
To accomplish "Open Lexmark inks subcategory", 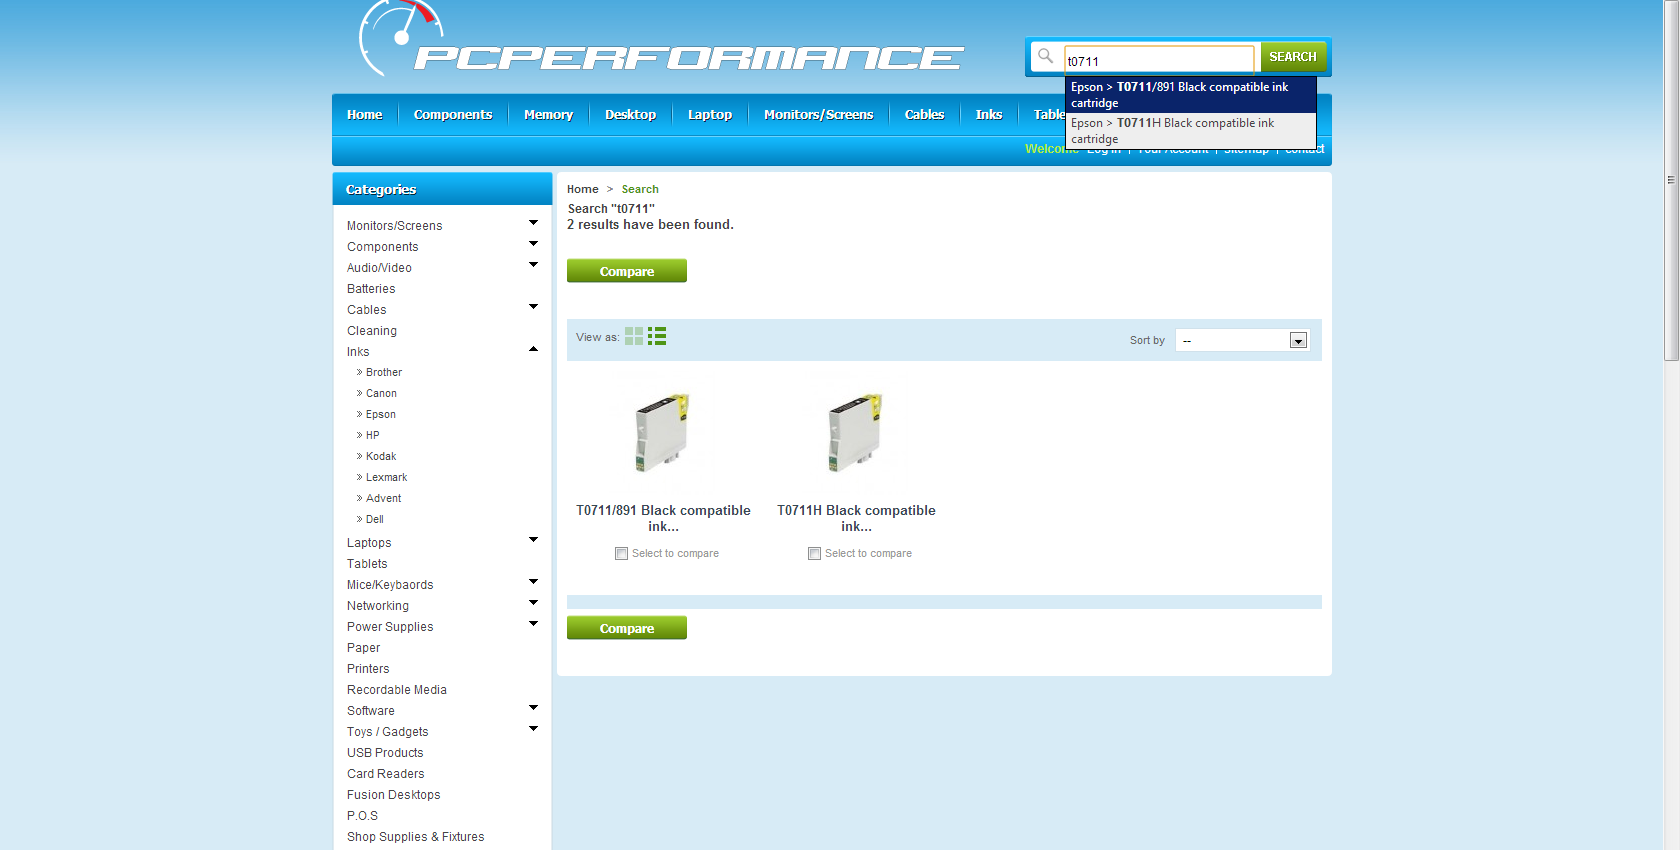I will tap(386, 477).
